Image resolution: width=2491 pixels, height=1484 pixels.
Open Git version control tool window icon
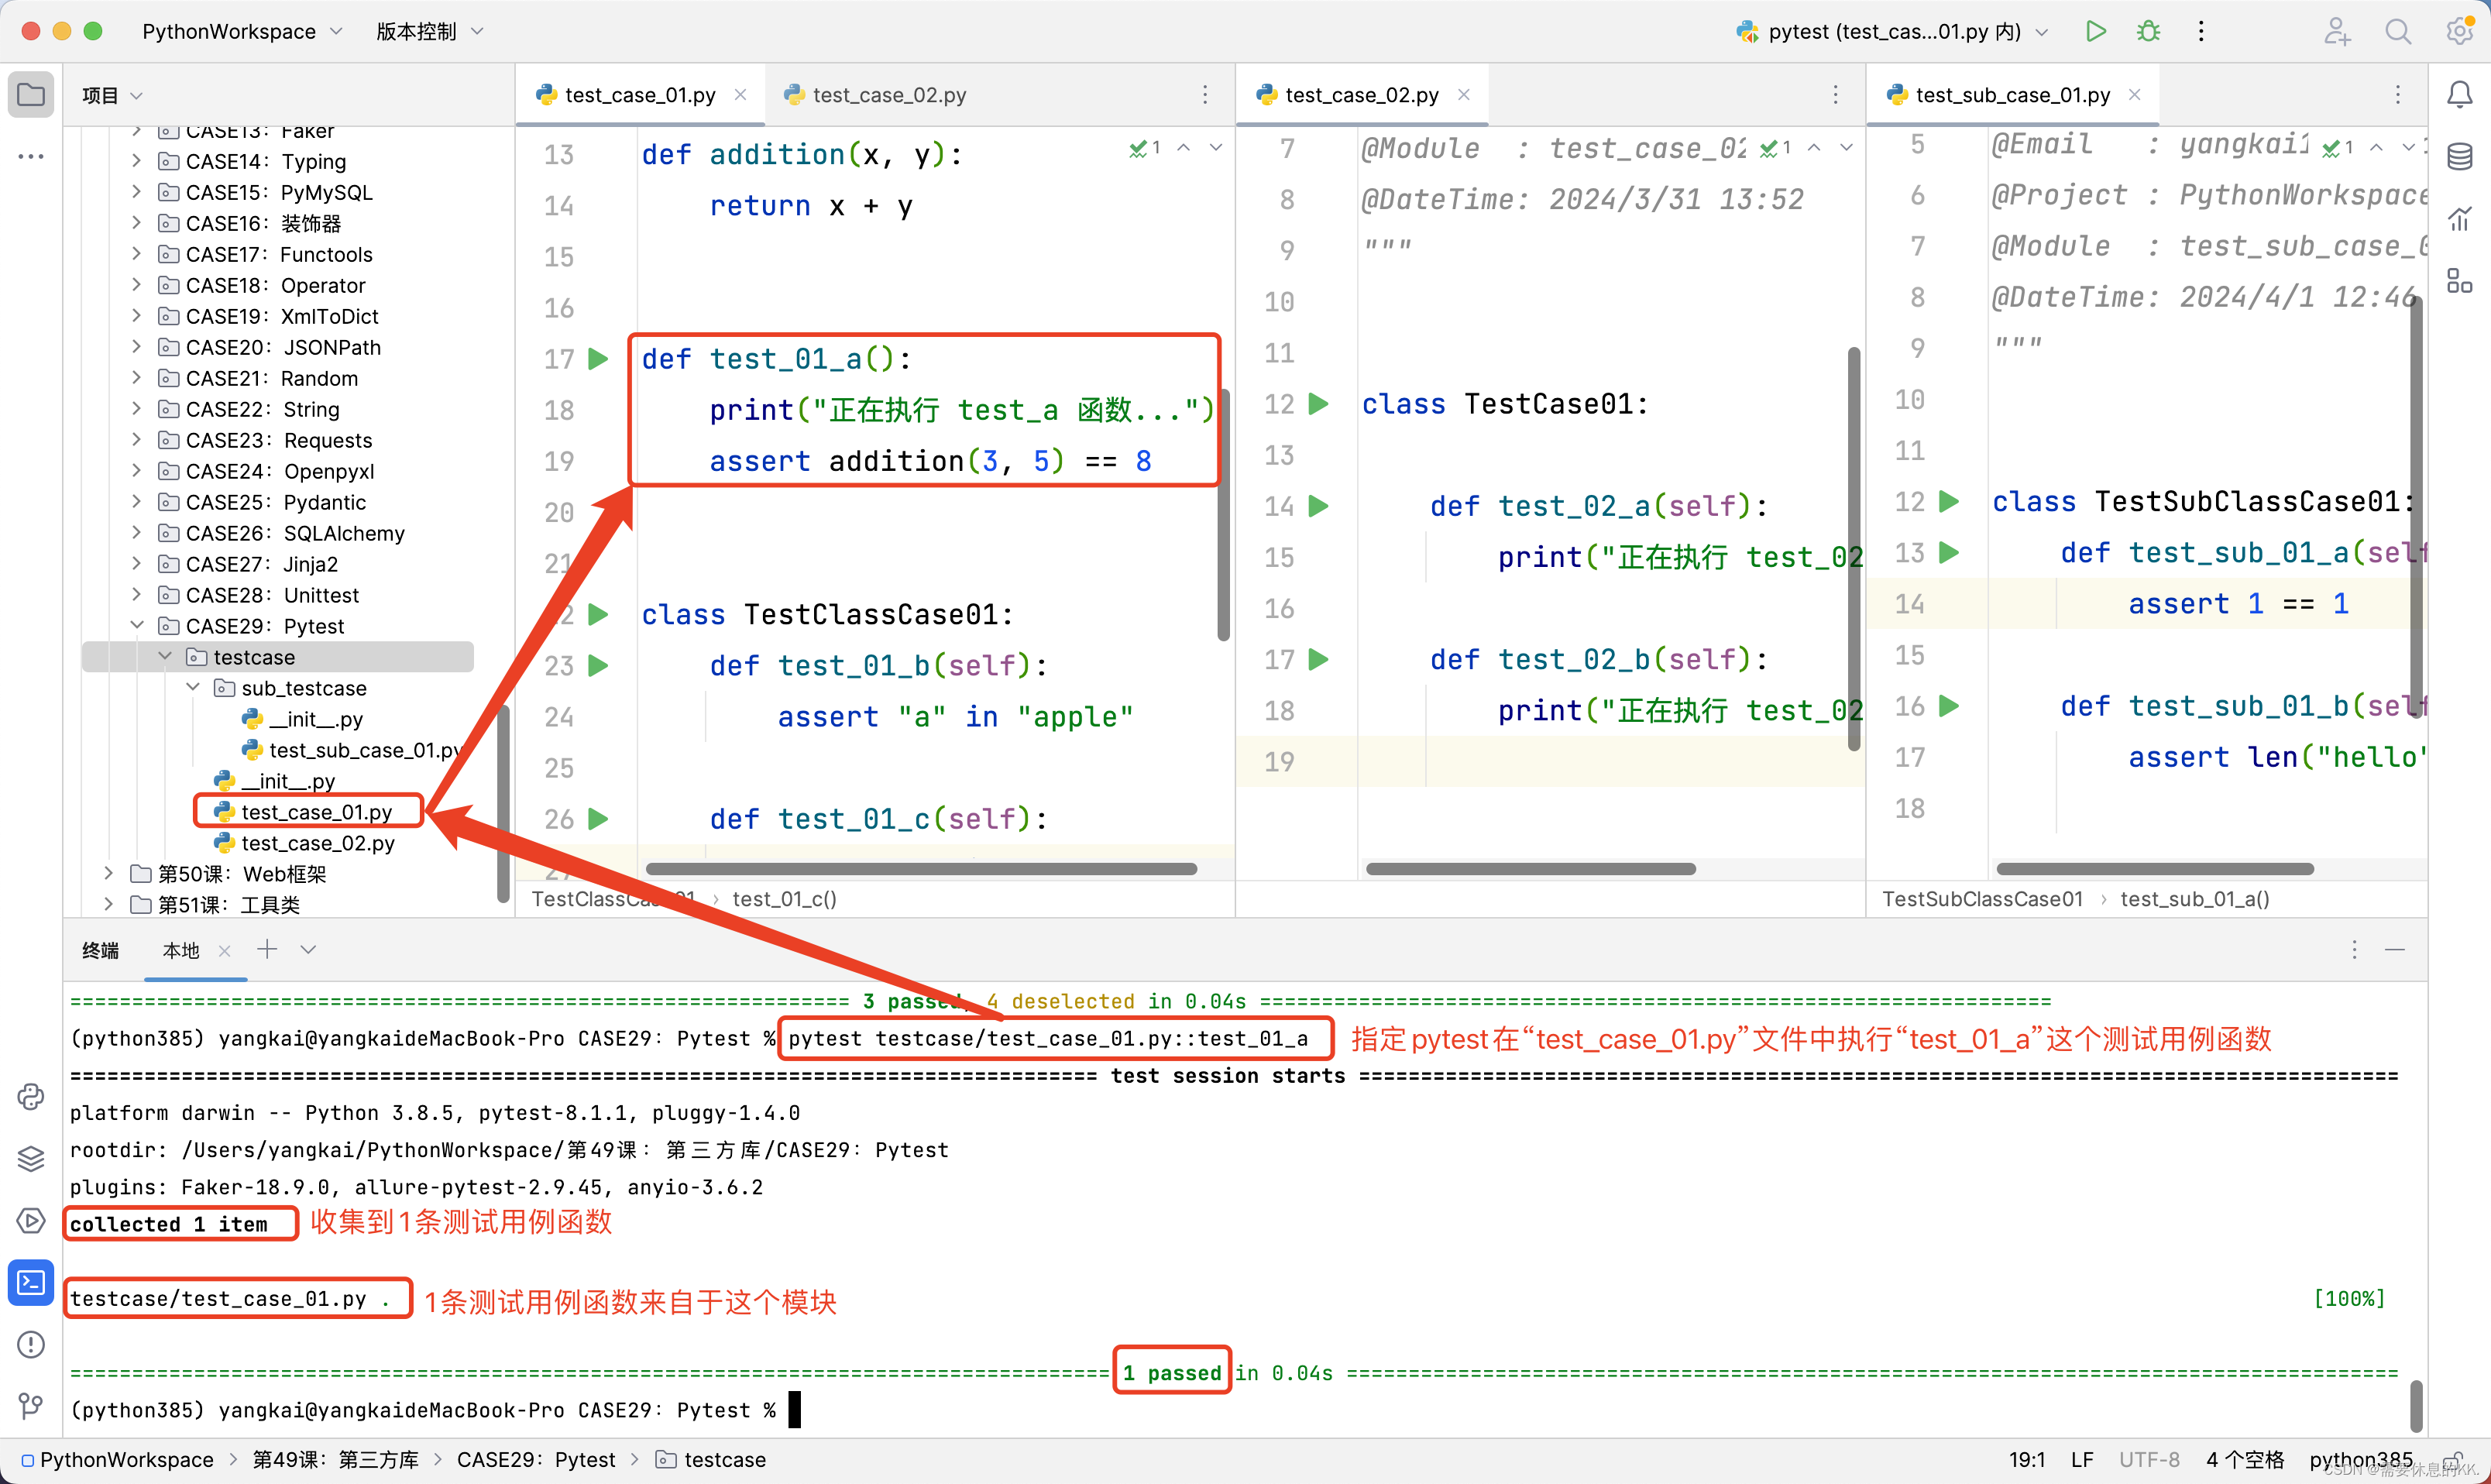point(31,1406)
